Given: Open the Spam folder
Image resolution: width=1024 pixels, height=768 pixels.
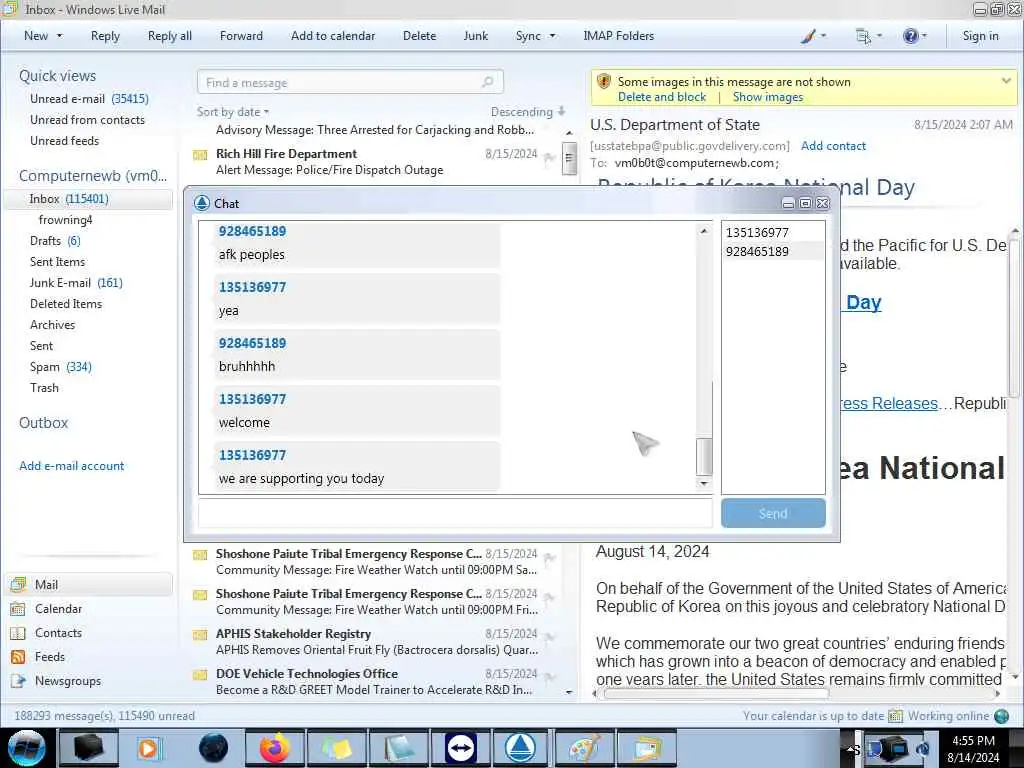Looking at the screenshot, I should point(60,367).
